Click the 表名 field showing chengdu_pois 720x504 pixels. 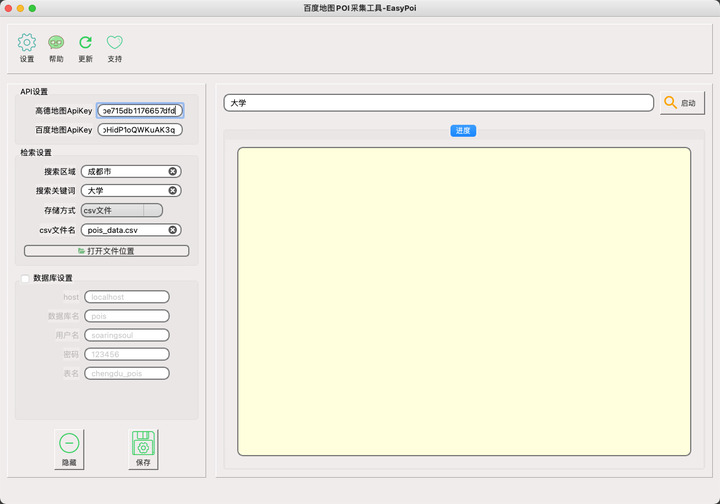(x=127, y=373)
